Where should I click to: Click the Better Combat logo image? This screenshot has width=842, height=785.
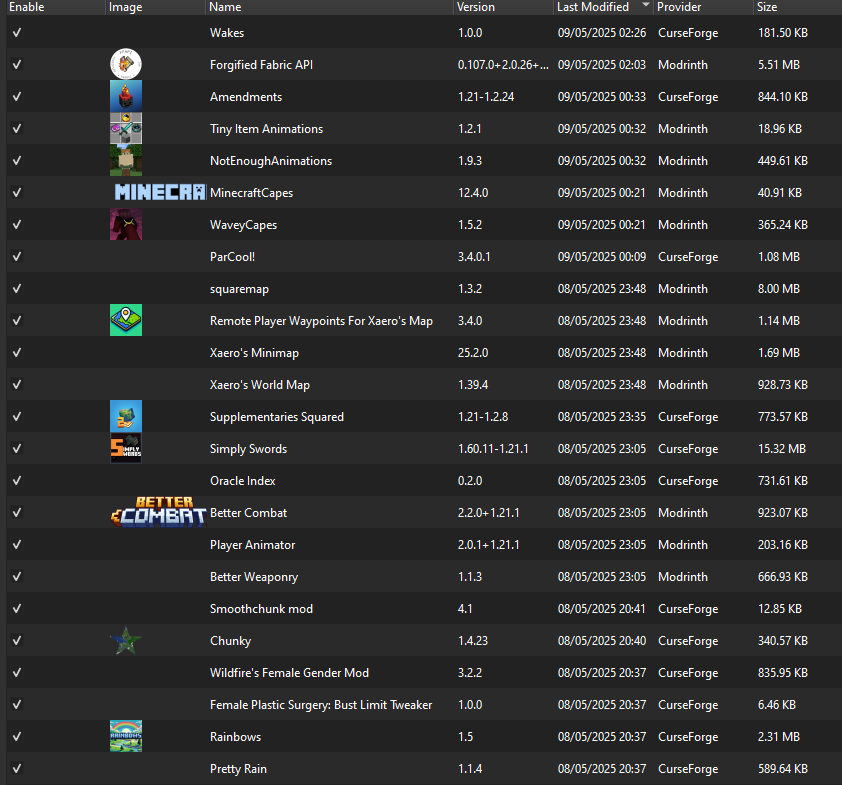click(x=159, y=512)
